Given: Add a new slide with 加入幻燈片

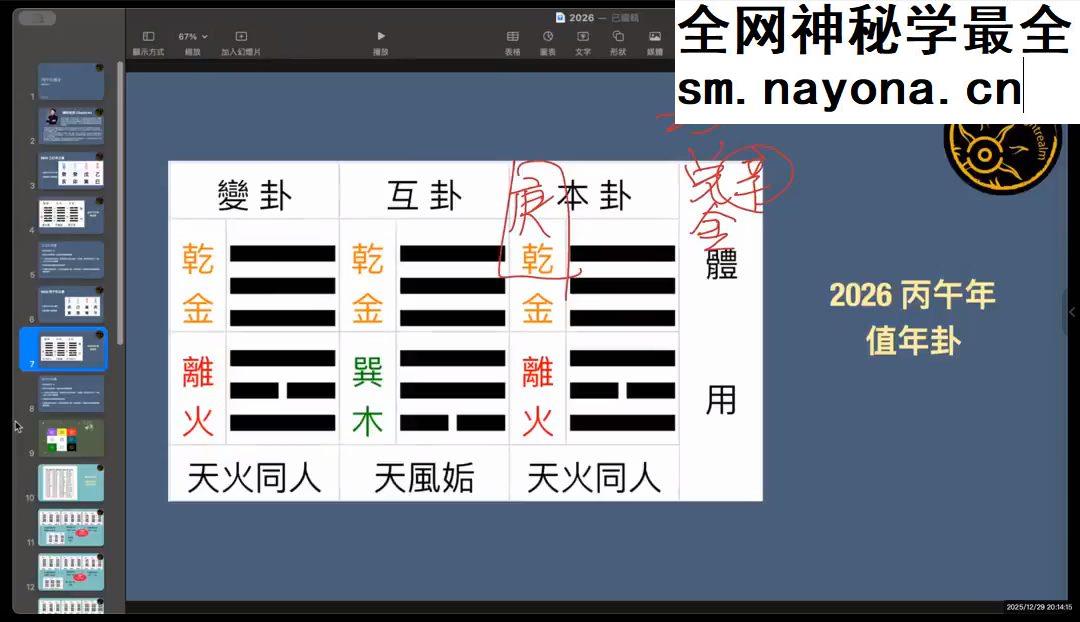Looking at the screenshot, I should 240,37.
